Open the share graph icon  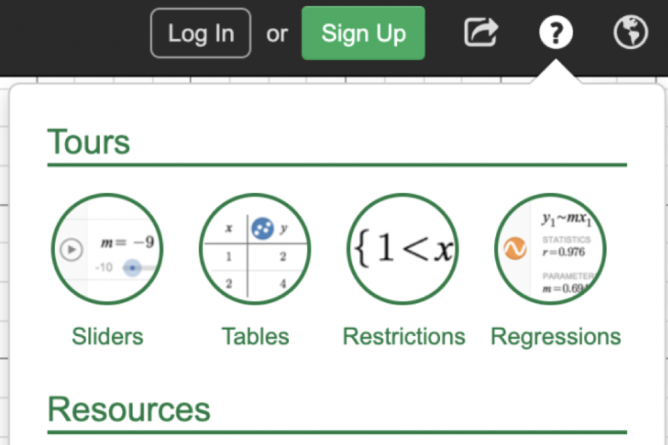tap(480, 33)
